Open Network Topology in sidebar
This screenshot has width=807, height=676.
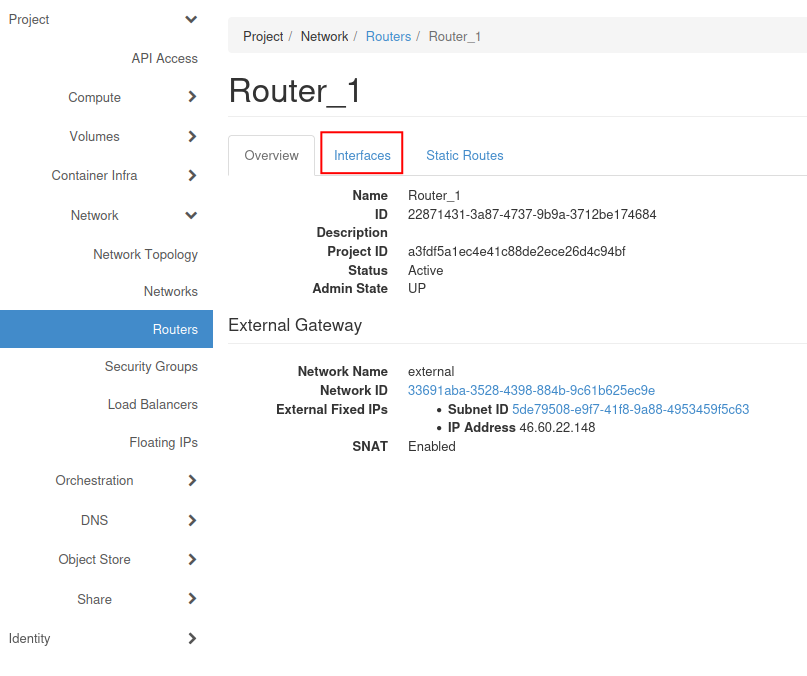(145, 255)
